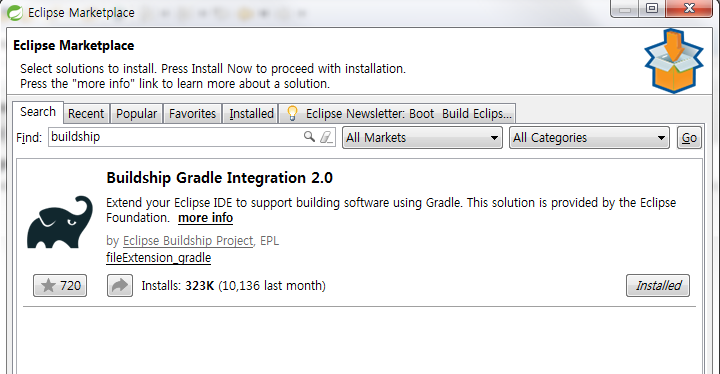Switch to the Installed tab
Screen dimensions: 720x374
pyautogui.click(x=251, y=113)
